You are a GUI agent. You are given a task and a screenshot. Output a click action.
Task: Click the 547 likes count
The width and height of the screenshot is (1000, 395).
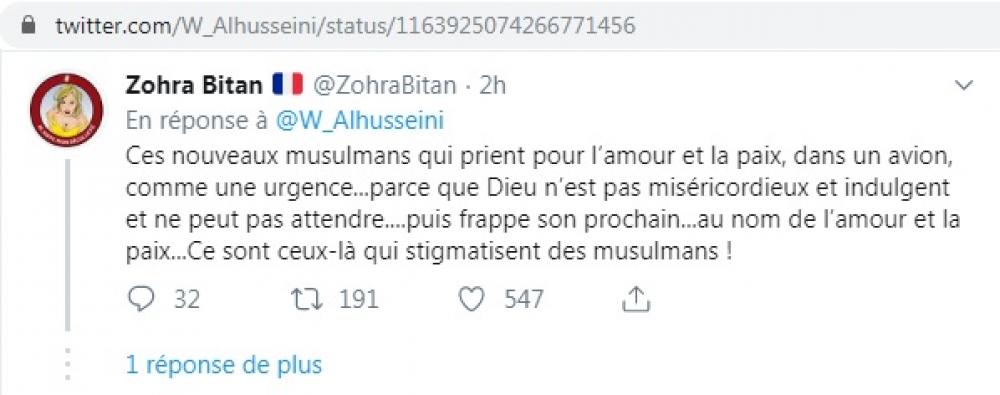point(524,299)
